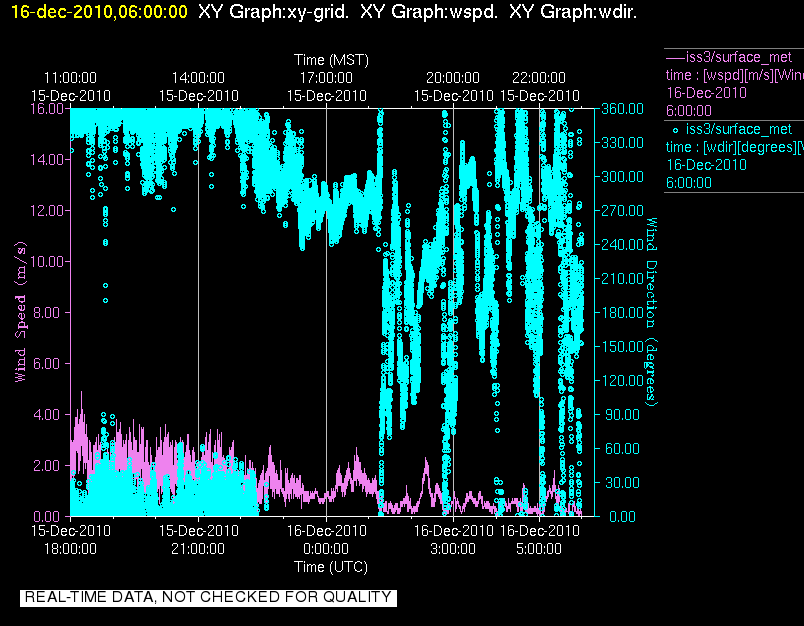
Task: Click the 11:00:00 MST tick label
Action: pos(70,78)
